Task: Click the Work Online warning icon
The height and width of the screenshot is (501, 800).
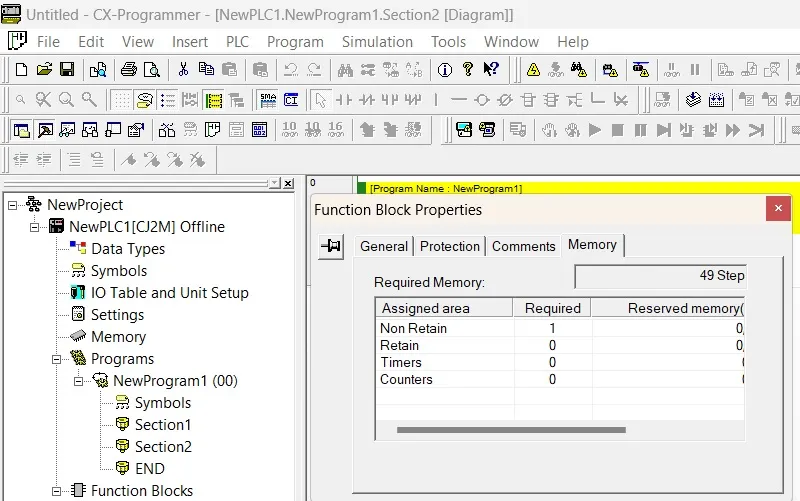Action: click(x=533, y=69)
